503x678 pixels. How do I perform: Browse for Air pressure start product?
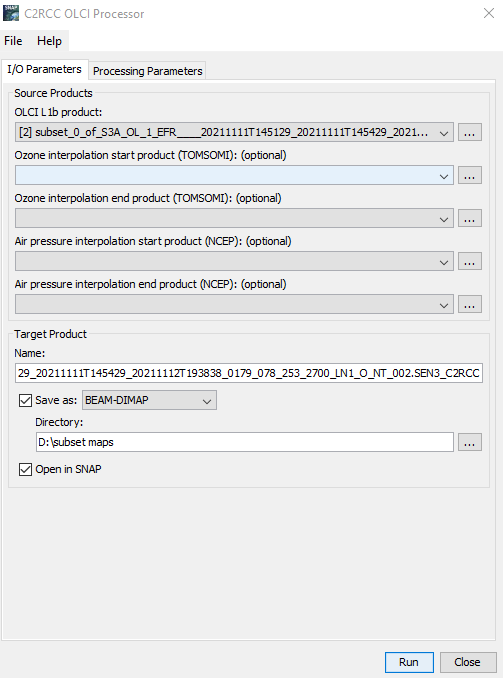[x=470, y=261]
